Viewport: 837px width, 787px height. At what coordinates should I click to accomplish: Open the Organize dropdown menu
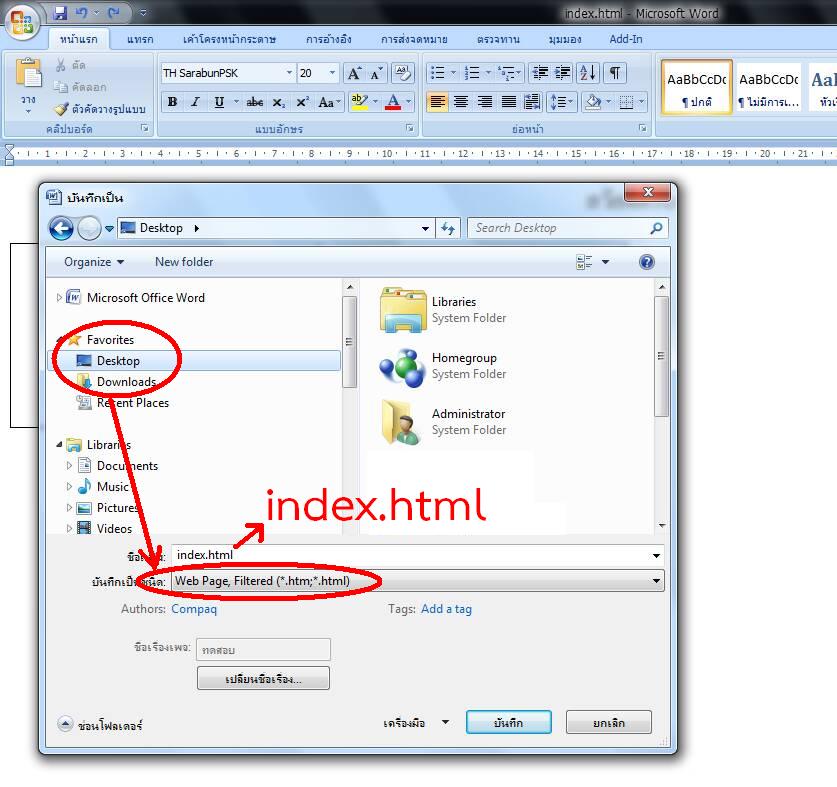pyautogui.click(x=94, y=262)
